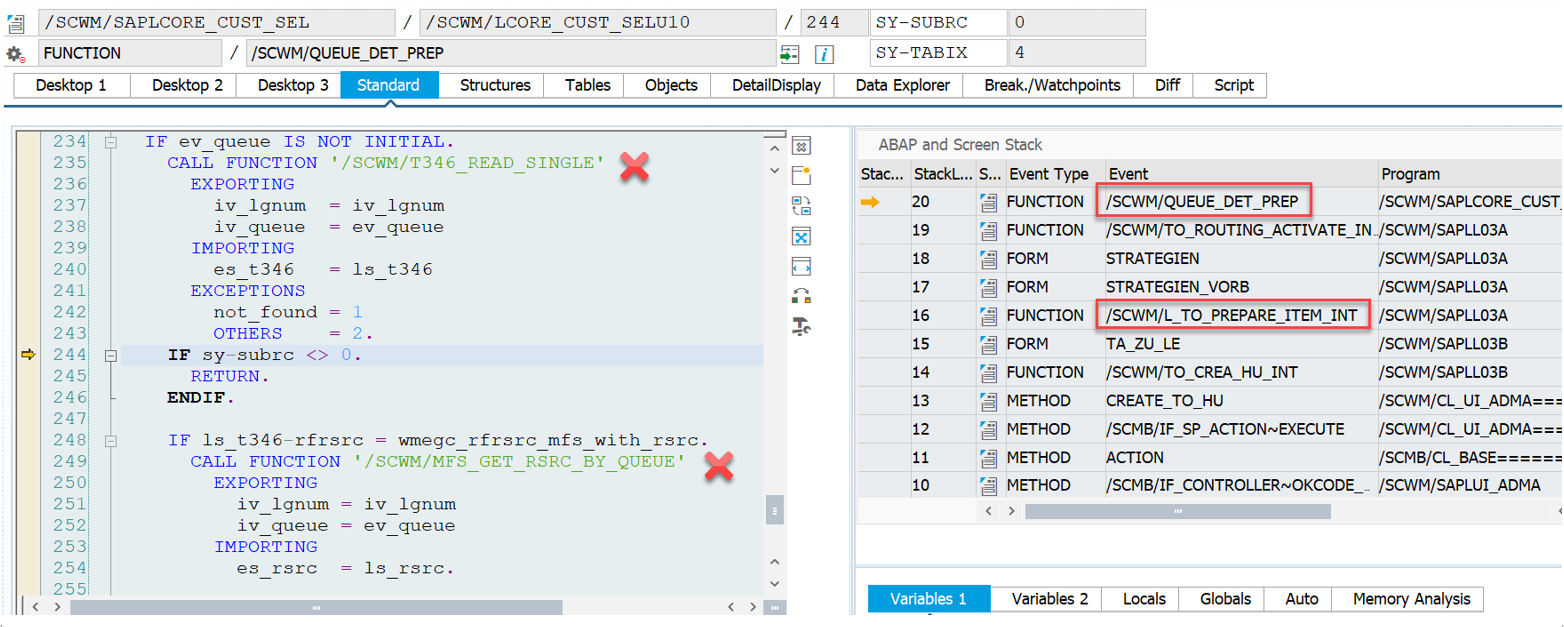Click code editor vertical scroll up arrow
The image size is (1564, 627).
click(x=774, y=148)
